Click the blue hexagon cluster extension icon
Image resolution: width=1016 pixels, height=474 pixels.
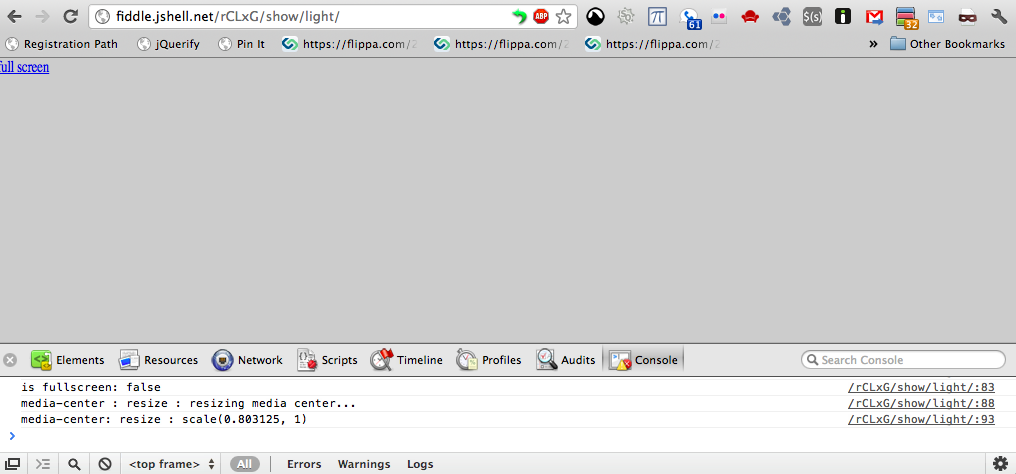(781, 17)
